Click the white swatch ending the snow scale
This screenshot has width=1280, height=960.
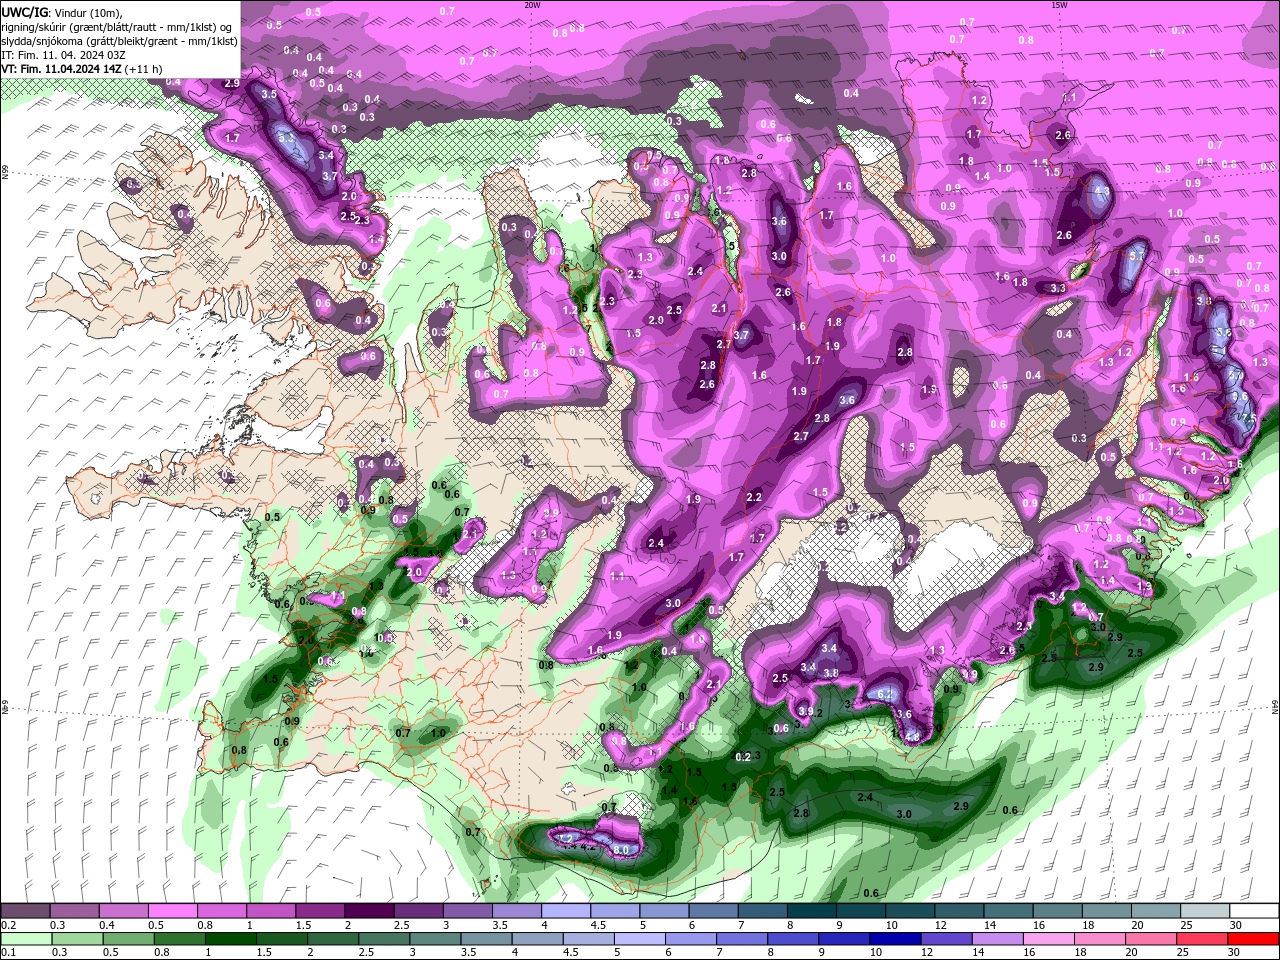(1254, 911)
